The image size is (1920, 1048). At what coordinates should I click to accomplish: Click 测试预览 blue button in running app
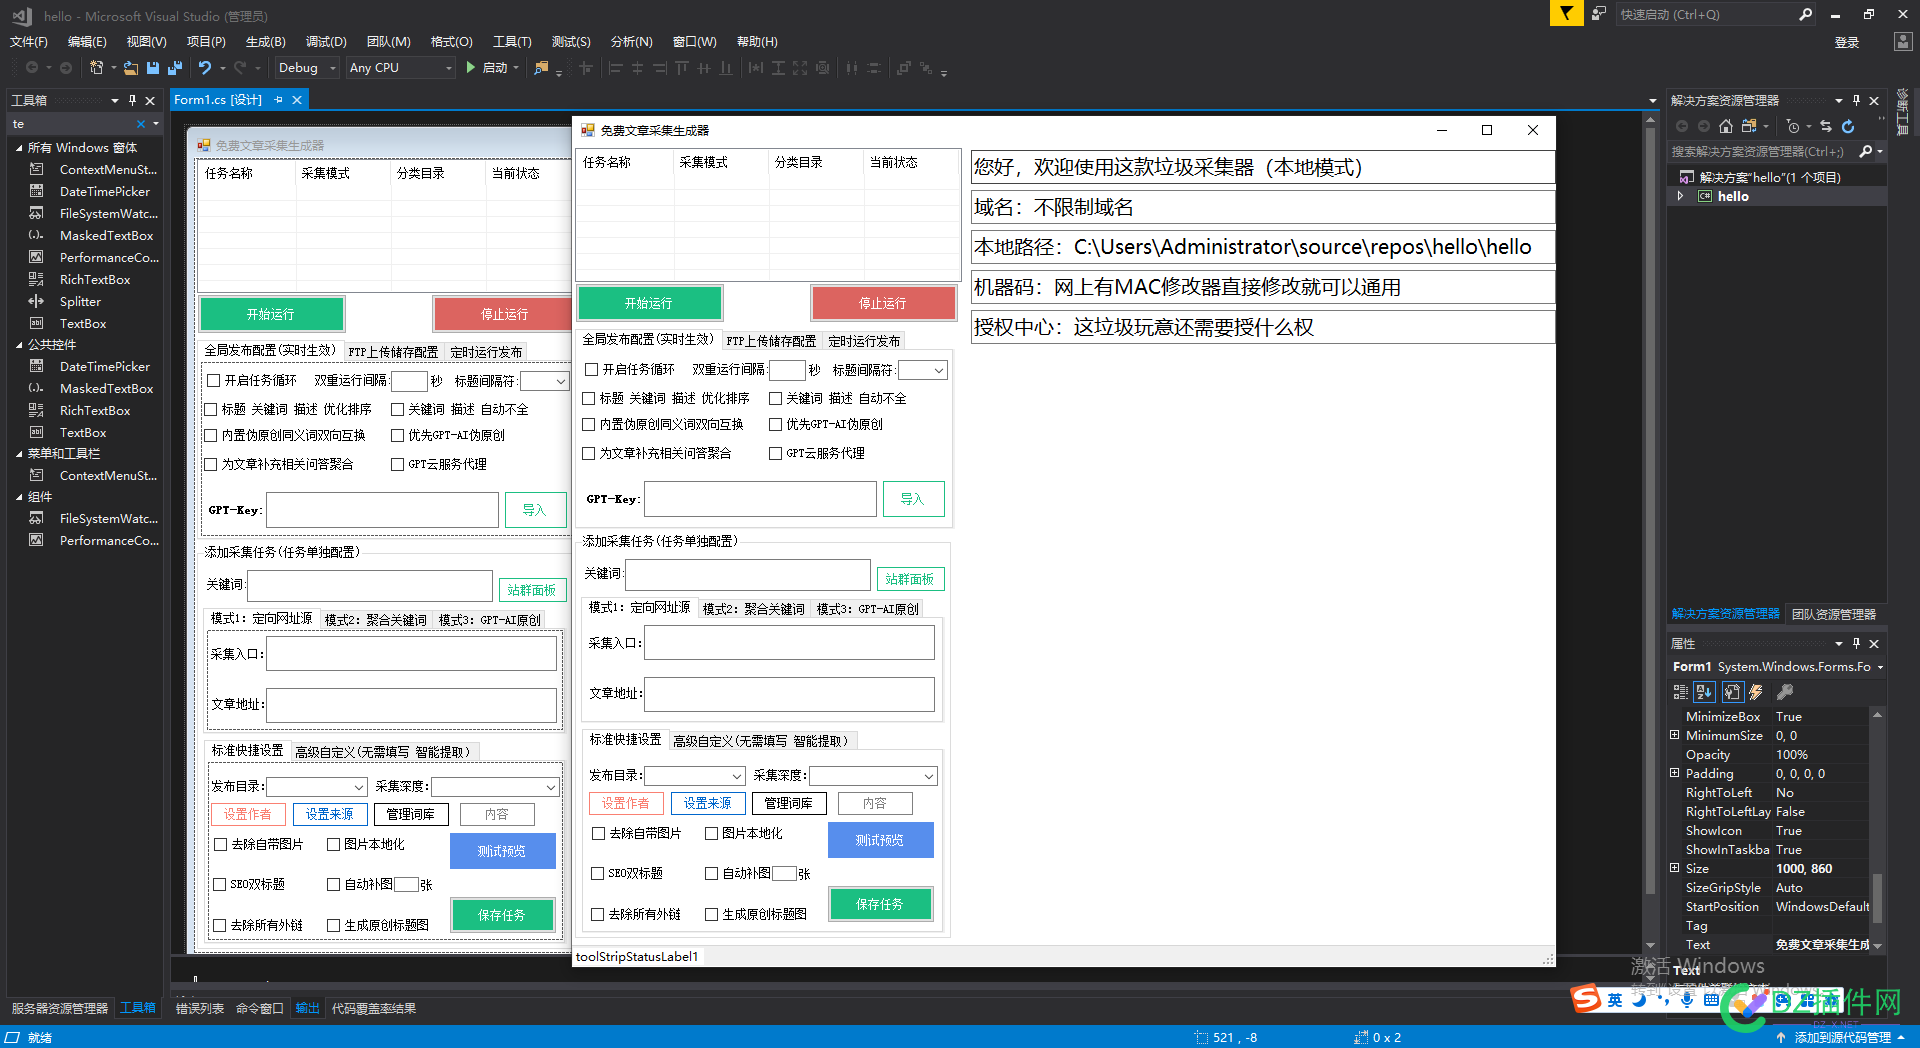(880, 840)
